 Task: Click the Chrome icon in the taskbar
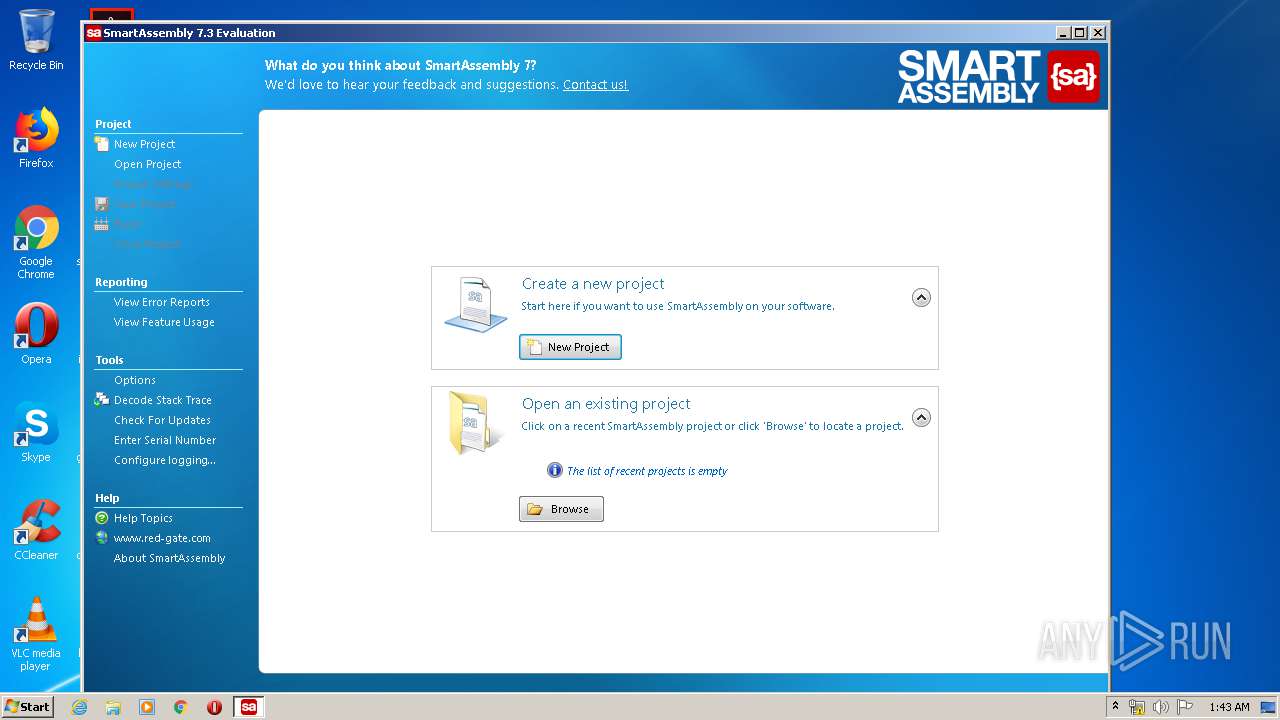[x=181, y=707]
